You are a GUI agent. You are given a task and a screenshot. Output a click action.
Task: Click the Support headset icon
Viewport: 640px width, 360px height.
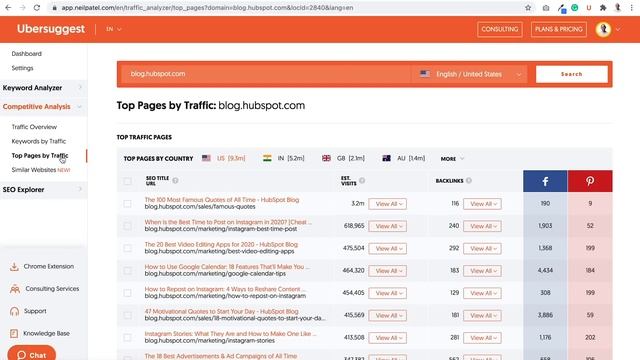pos(14,311)
